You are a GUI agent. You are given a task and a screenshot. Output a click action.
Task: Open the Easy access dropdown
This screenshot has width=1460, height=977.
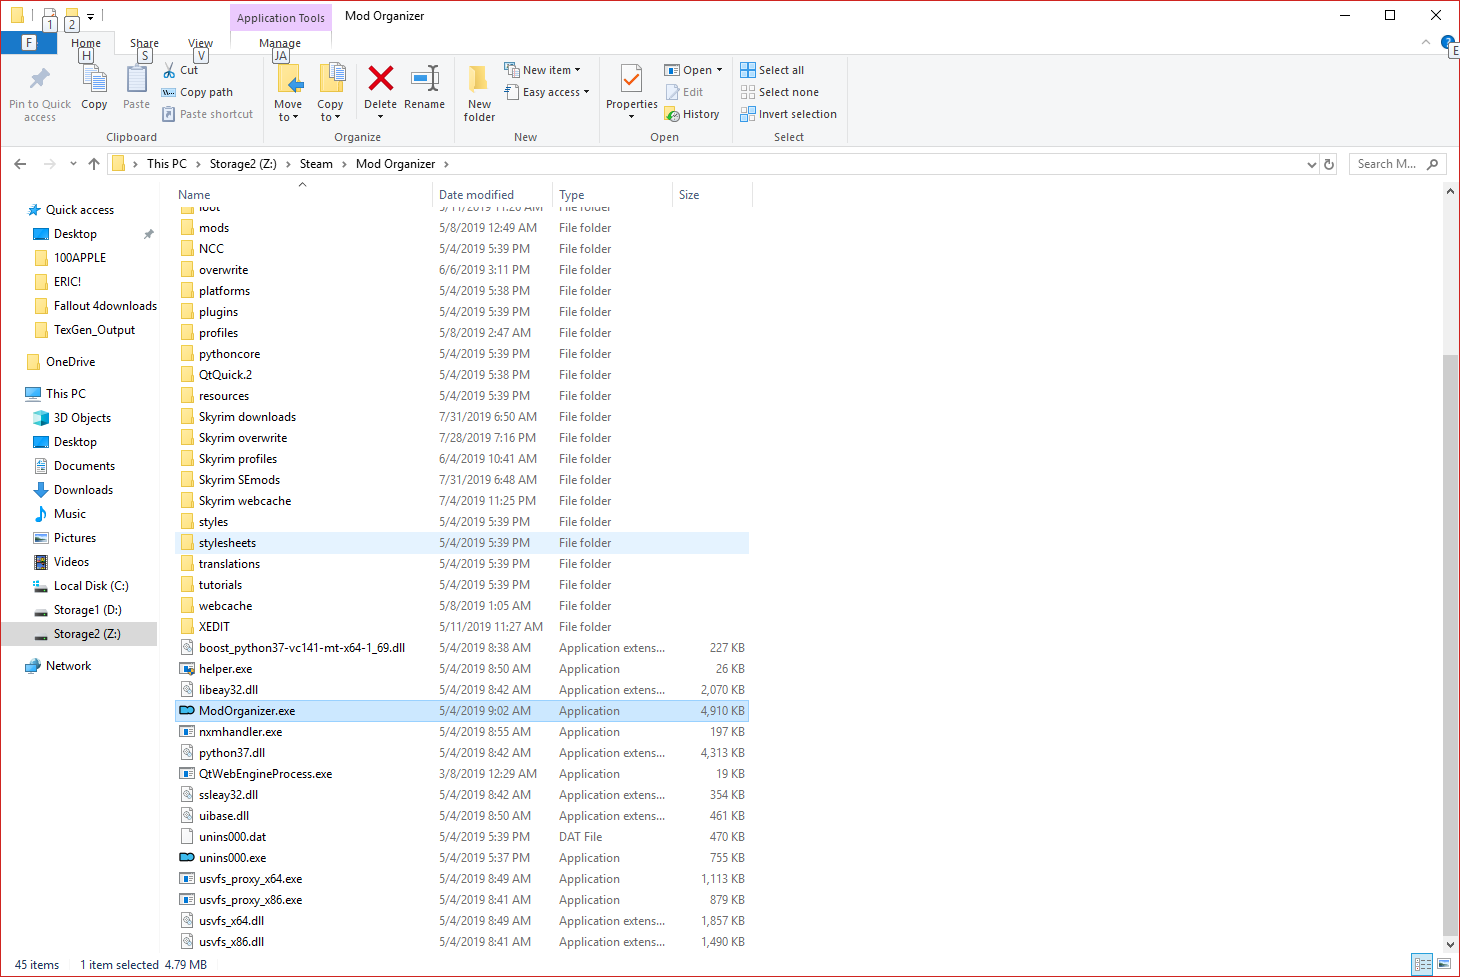pos(547,92)
